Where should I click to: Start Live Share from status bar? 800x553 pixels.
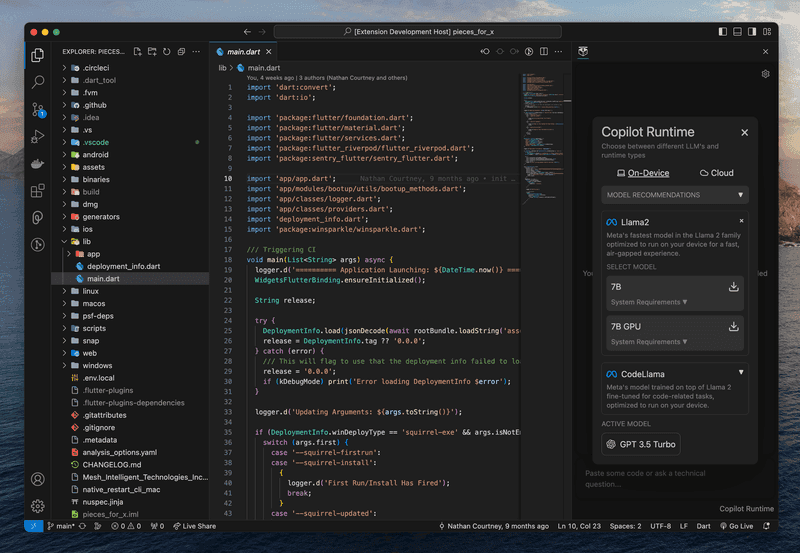click(x=194, y=526)
